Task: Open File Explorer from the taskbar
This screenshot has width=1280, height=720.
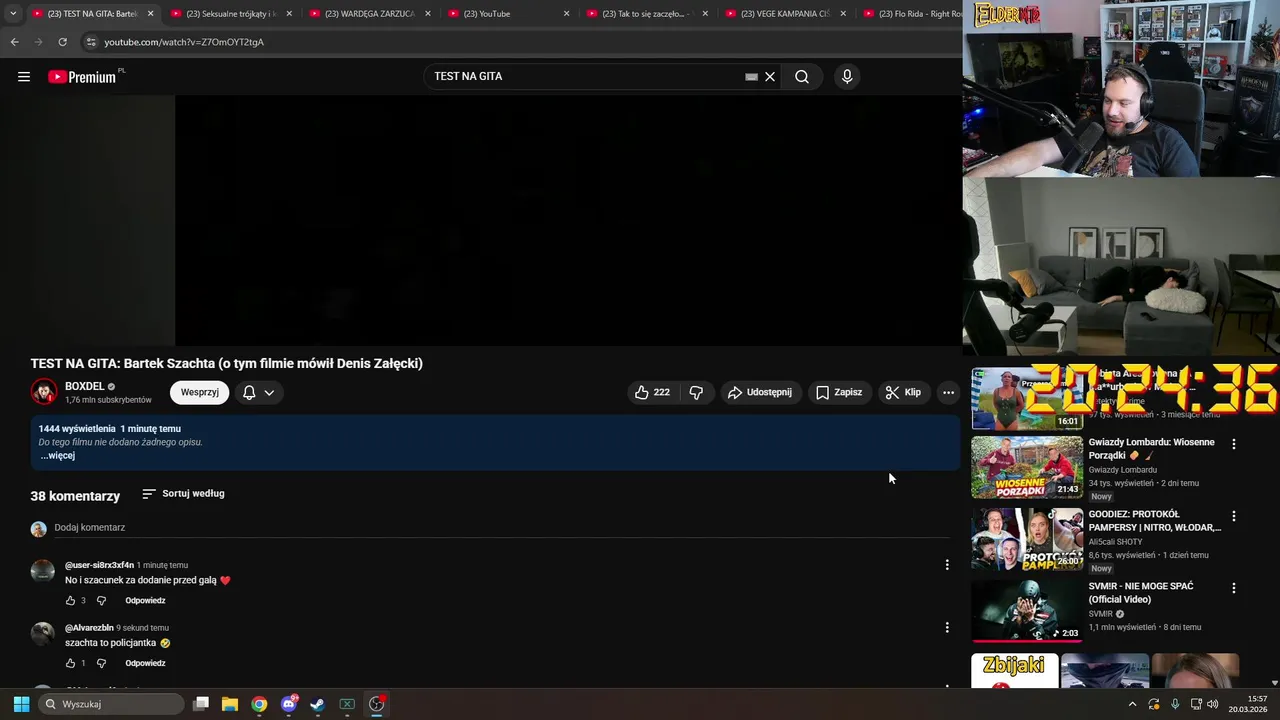Action: (x=230, y=704)
